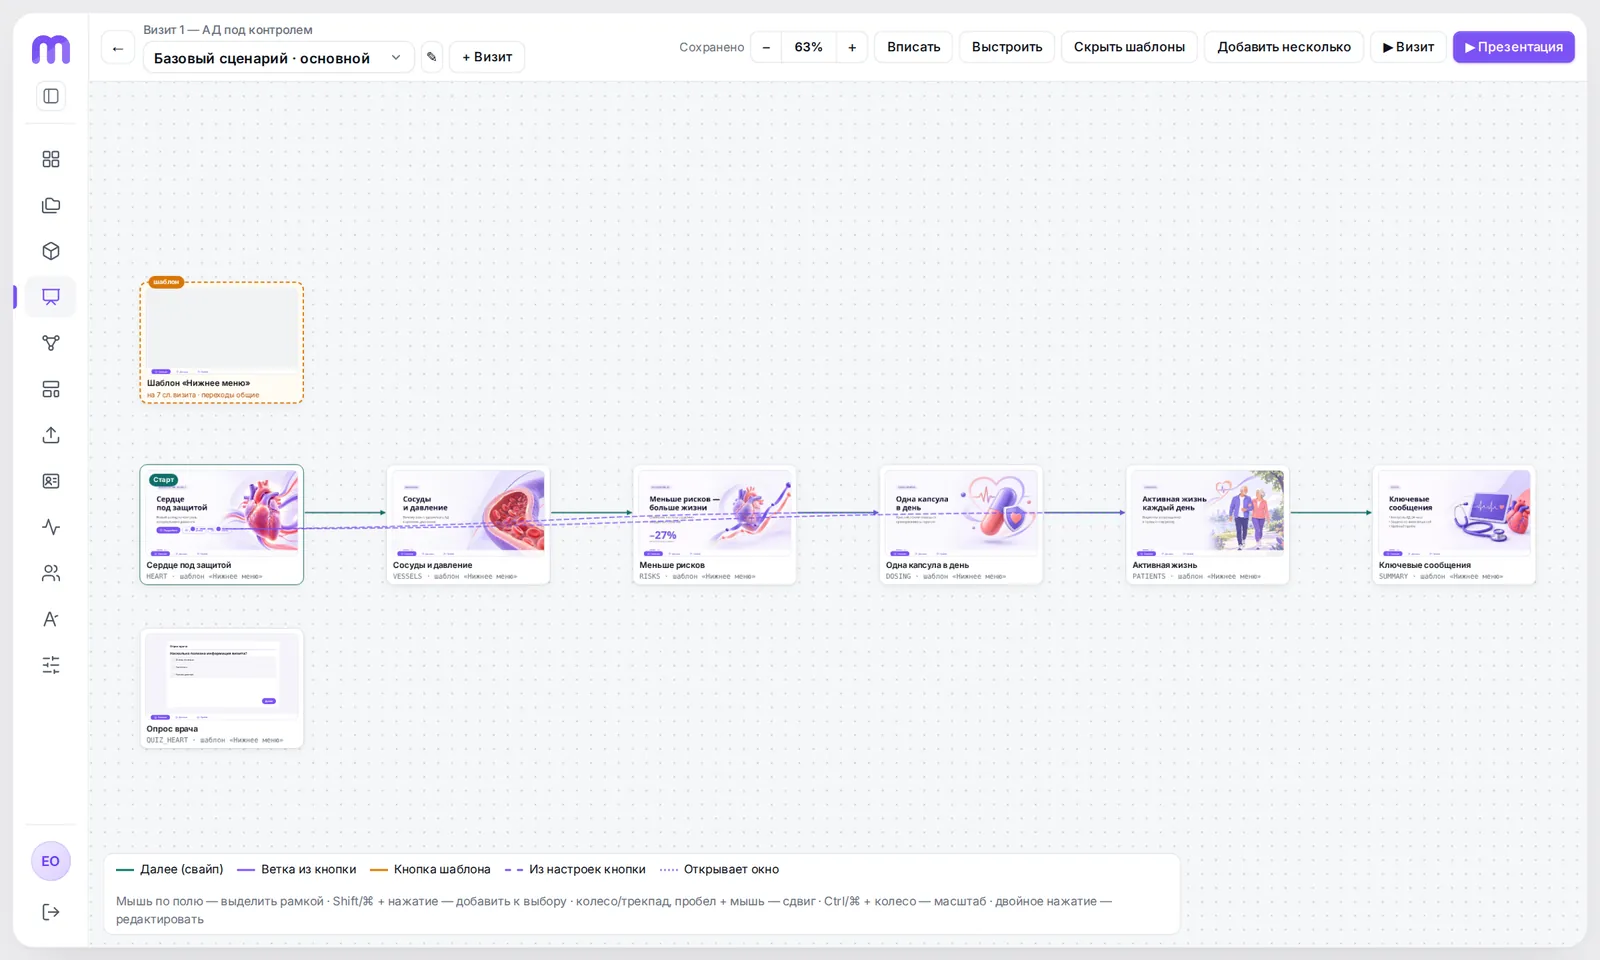
Task: Open the fonts 'A' icon in sidebar
Action: pyautogui.click(x=51, y=619)
